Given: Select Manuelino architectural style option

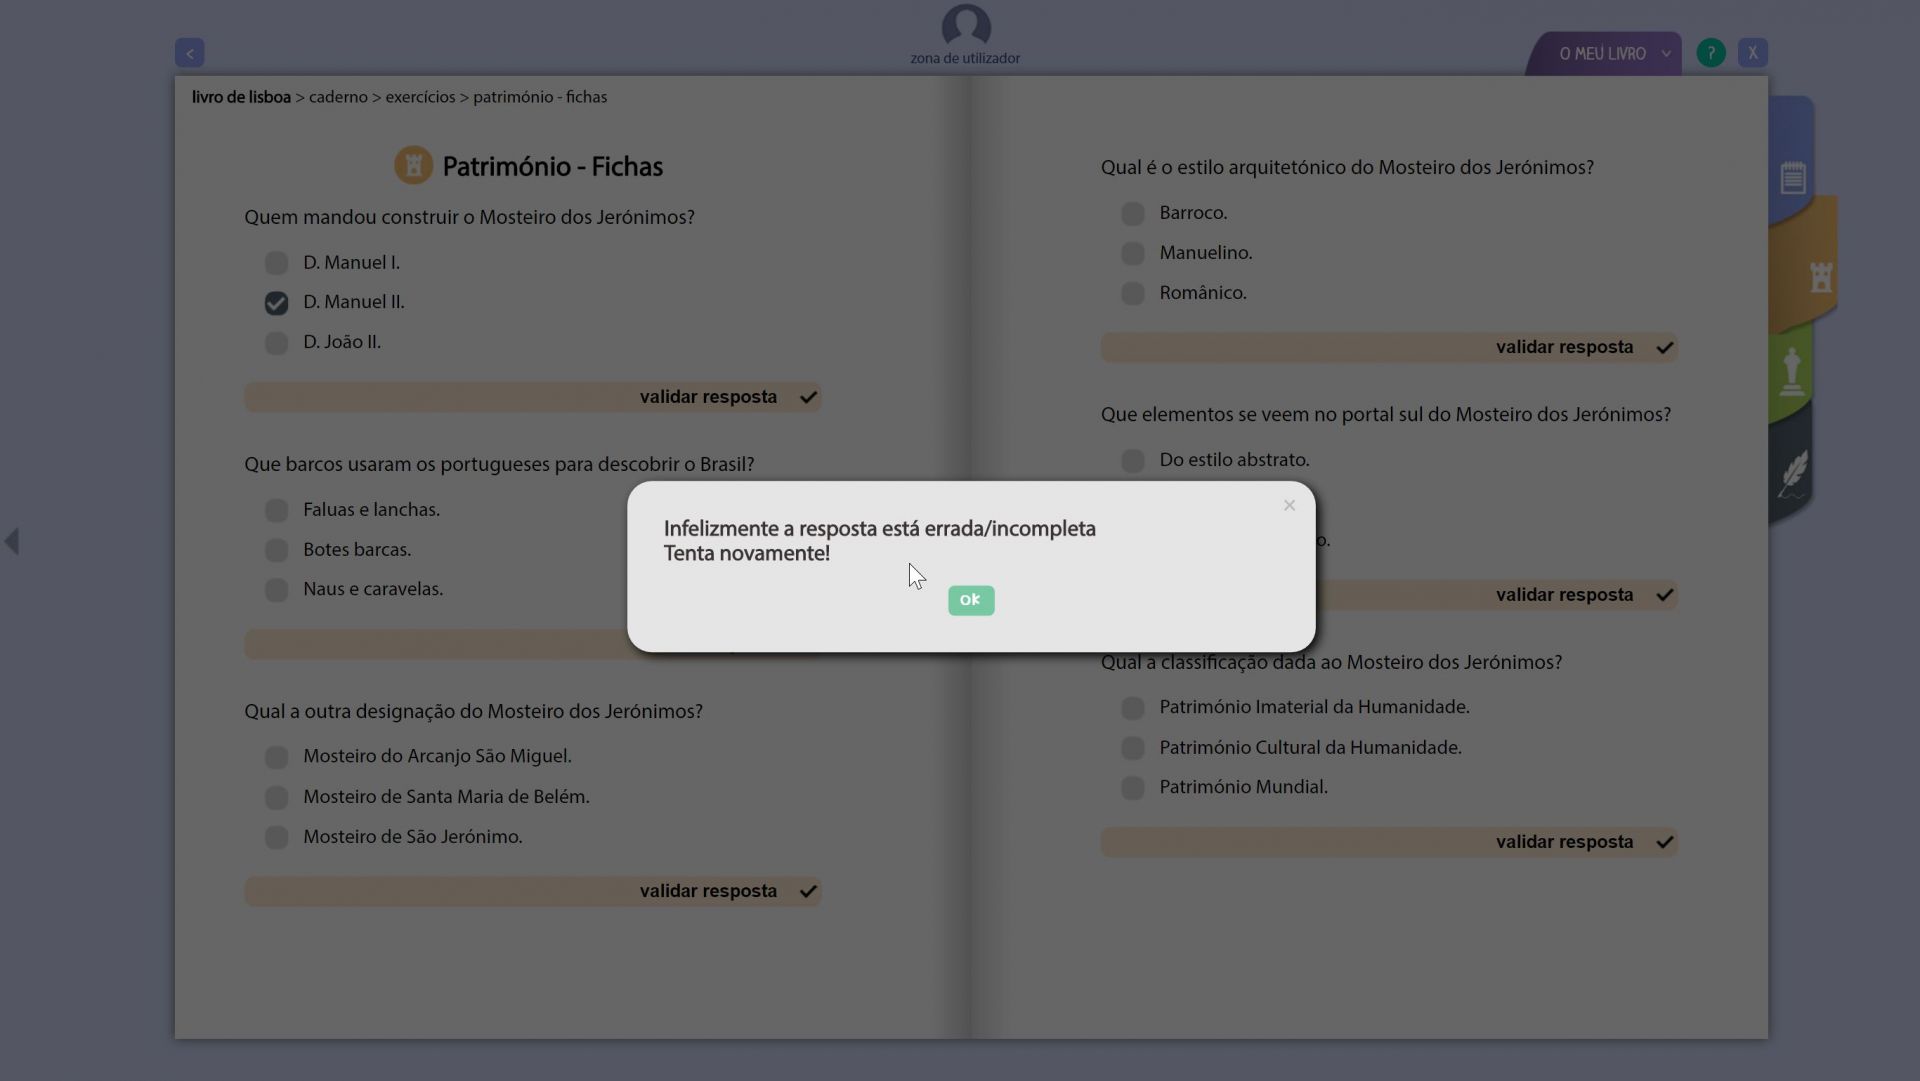Looking at the screenshot, I should [1133, 254].
